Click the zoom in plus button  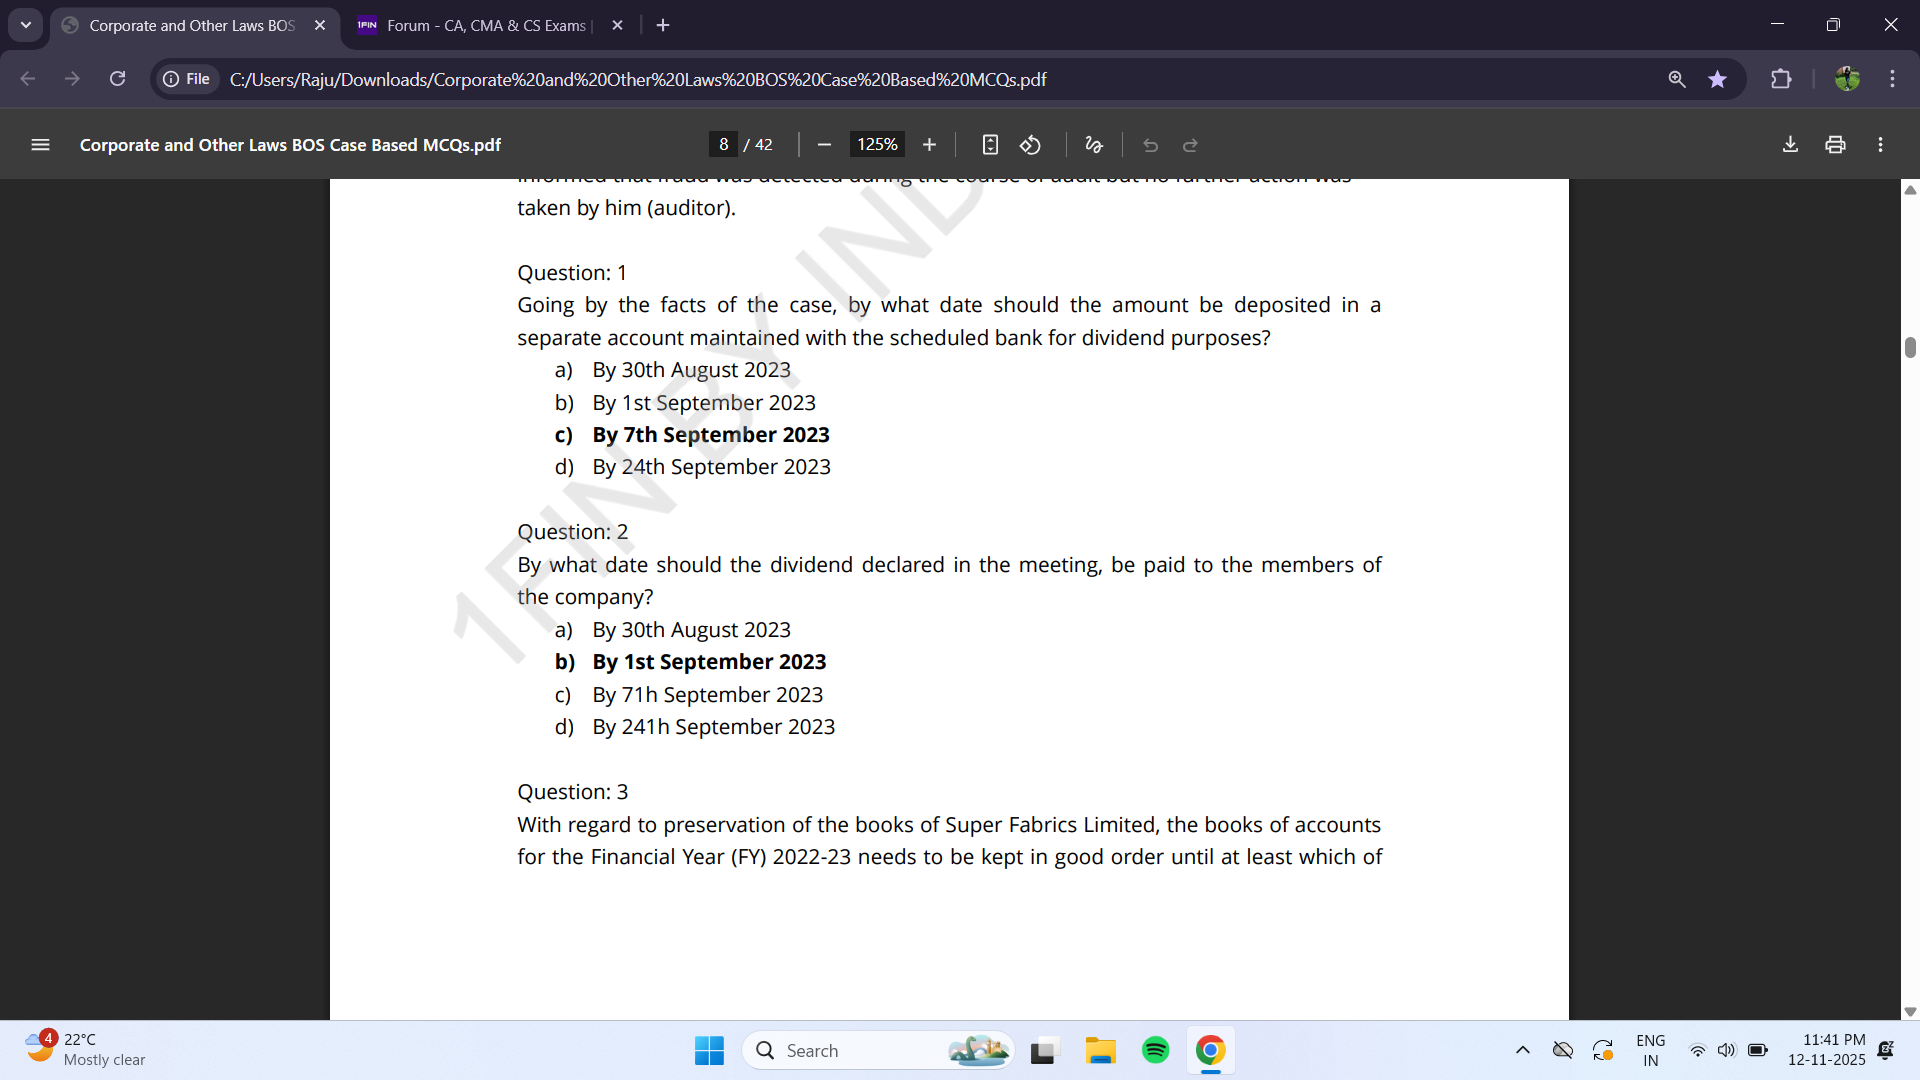929,145
